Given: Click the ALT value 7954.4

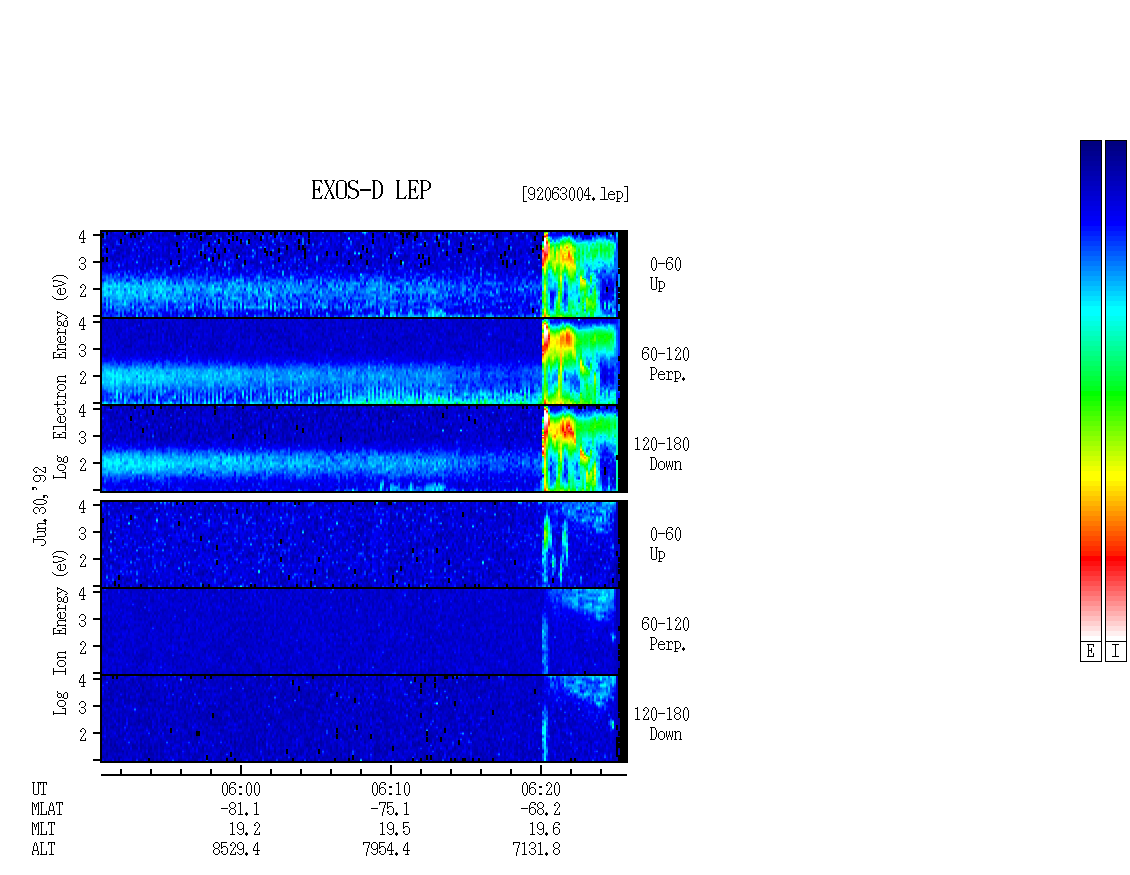Looking at the screenshot, I should tap(386, 849).
